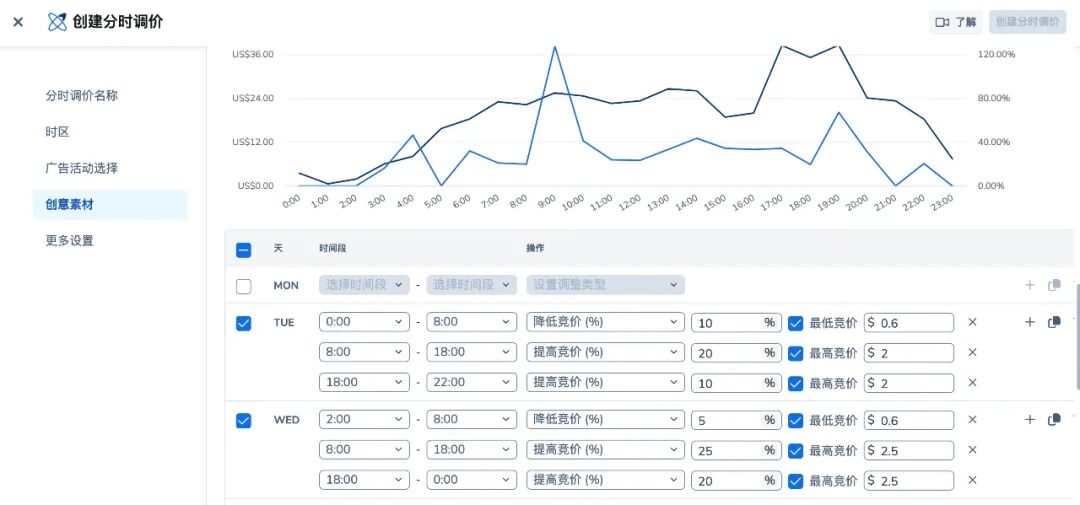Remove WED 18:00-0:00 rule with X

973,480
